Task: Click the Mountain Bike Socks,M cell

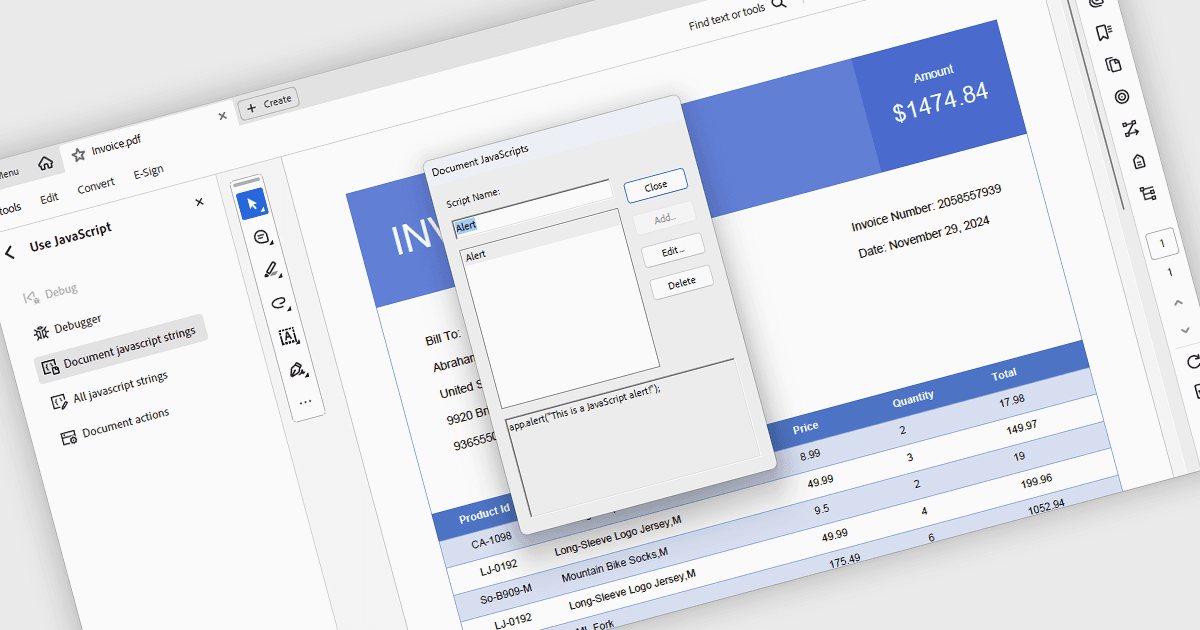Action: point(614,565)
